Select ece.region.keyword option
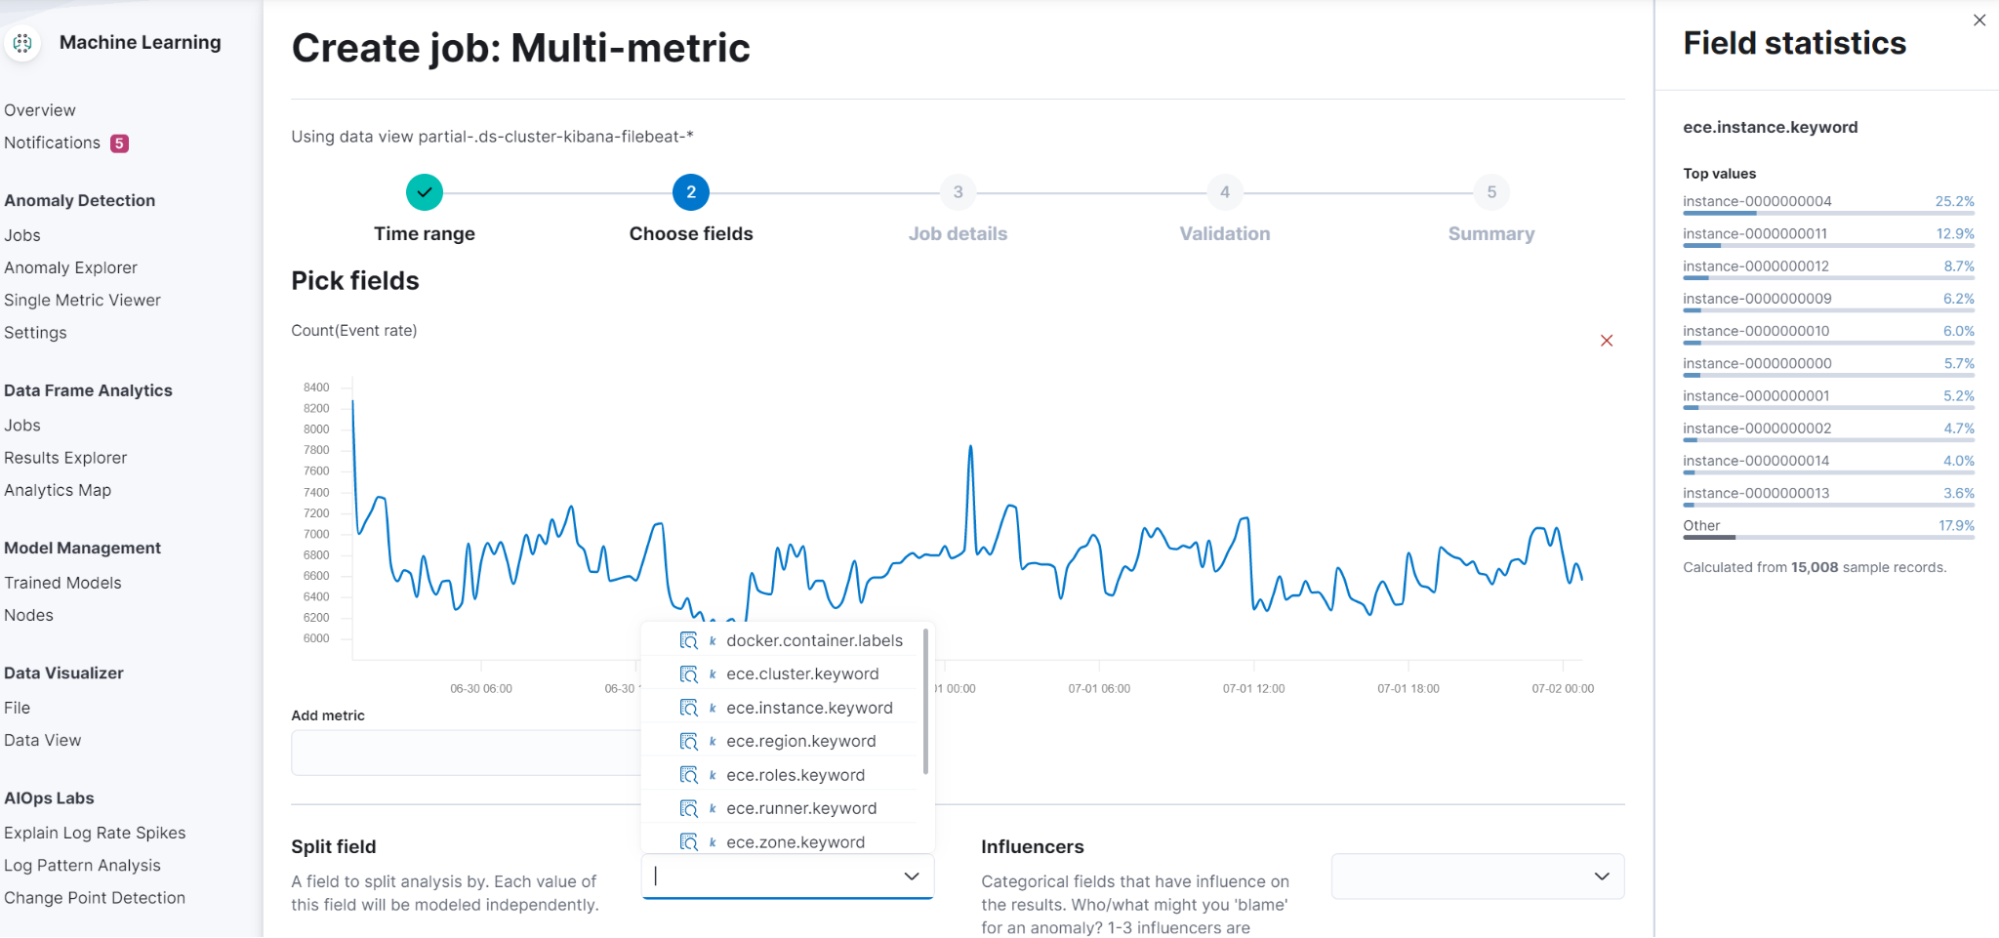 801,741
